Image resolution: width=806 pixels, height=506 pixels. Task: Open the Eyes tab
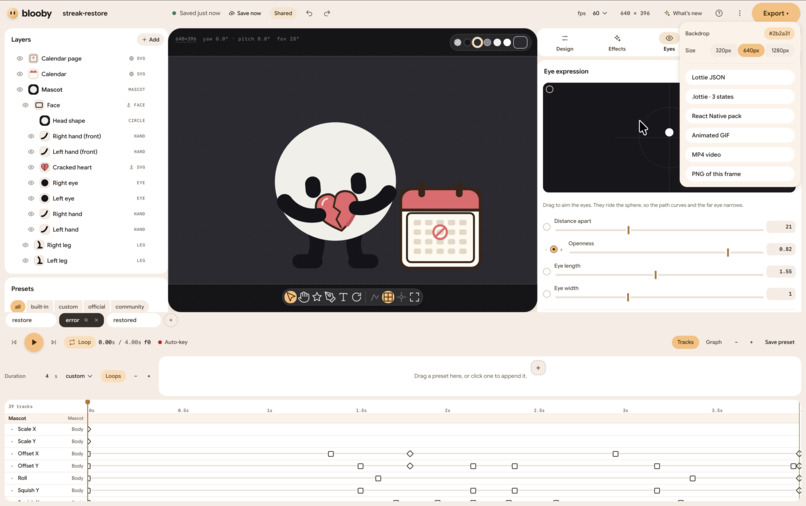point(669,43)
